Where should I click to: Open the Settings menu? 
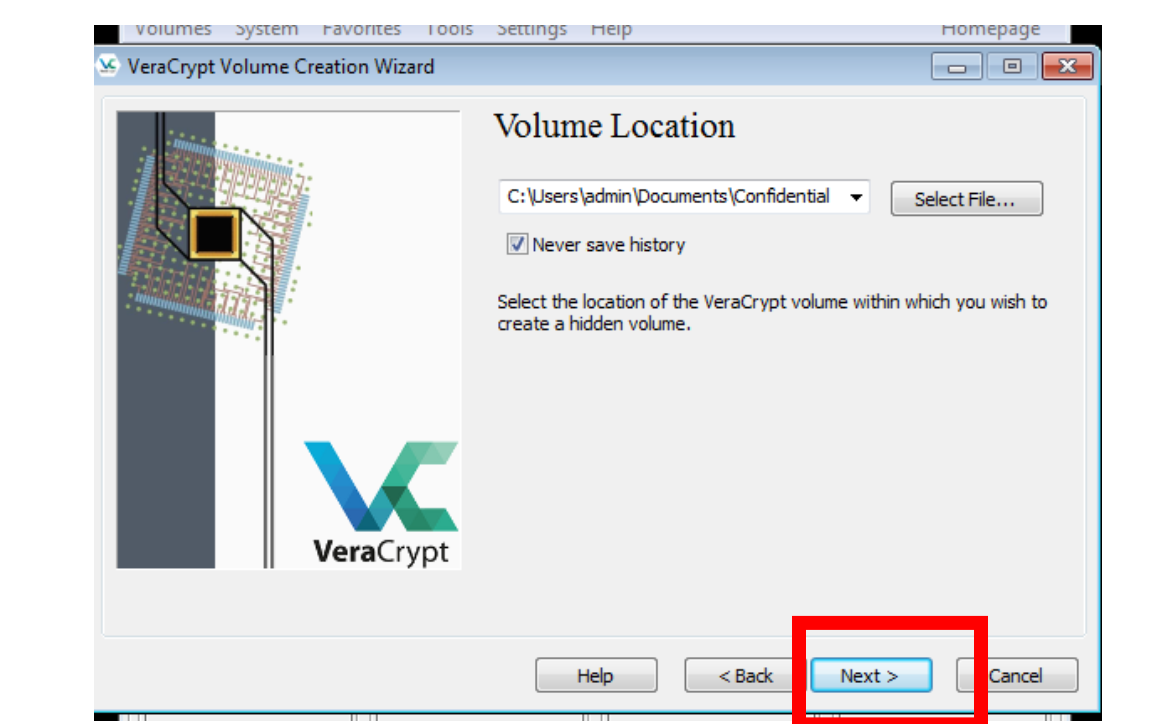pos(532,30)
